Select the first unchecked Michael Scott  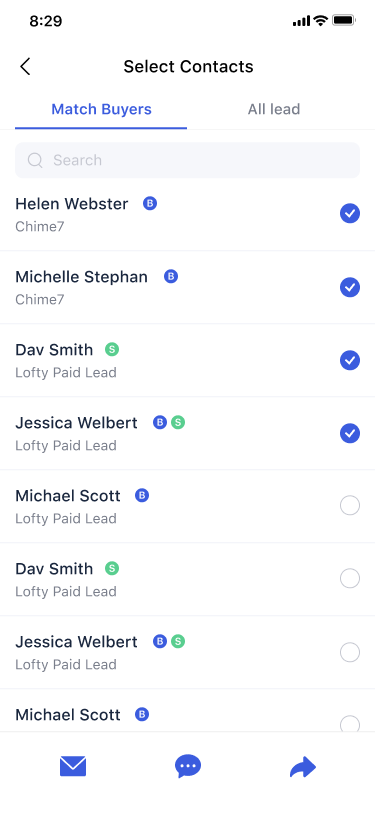point(350,506)
